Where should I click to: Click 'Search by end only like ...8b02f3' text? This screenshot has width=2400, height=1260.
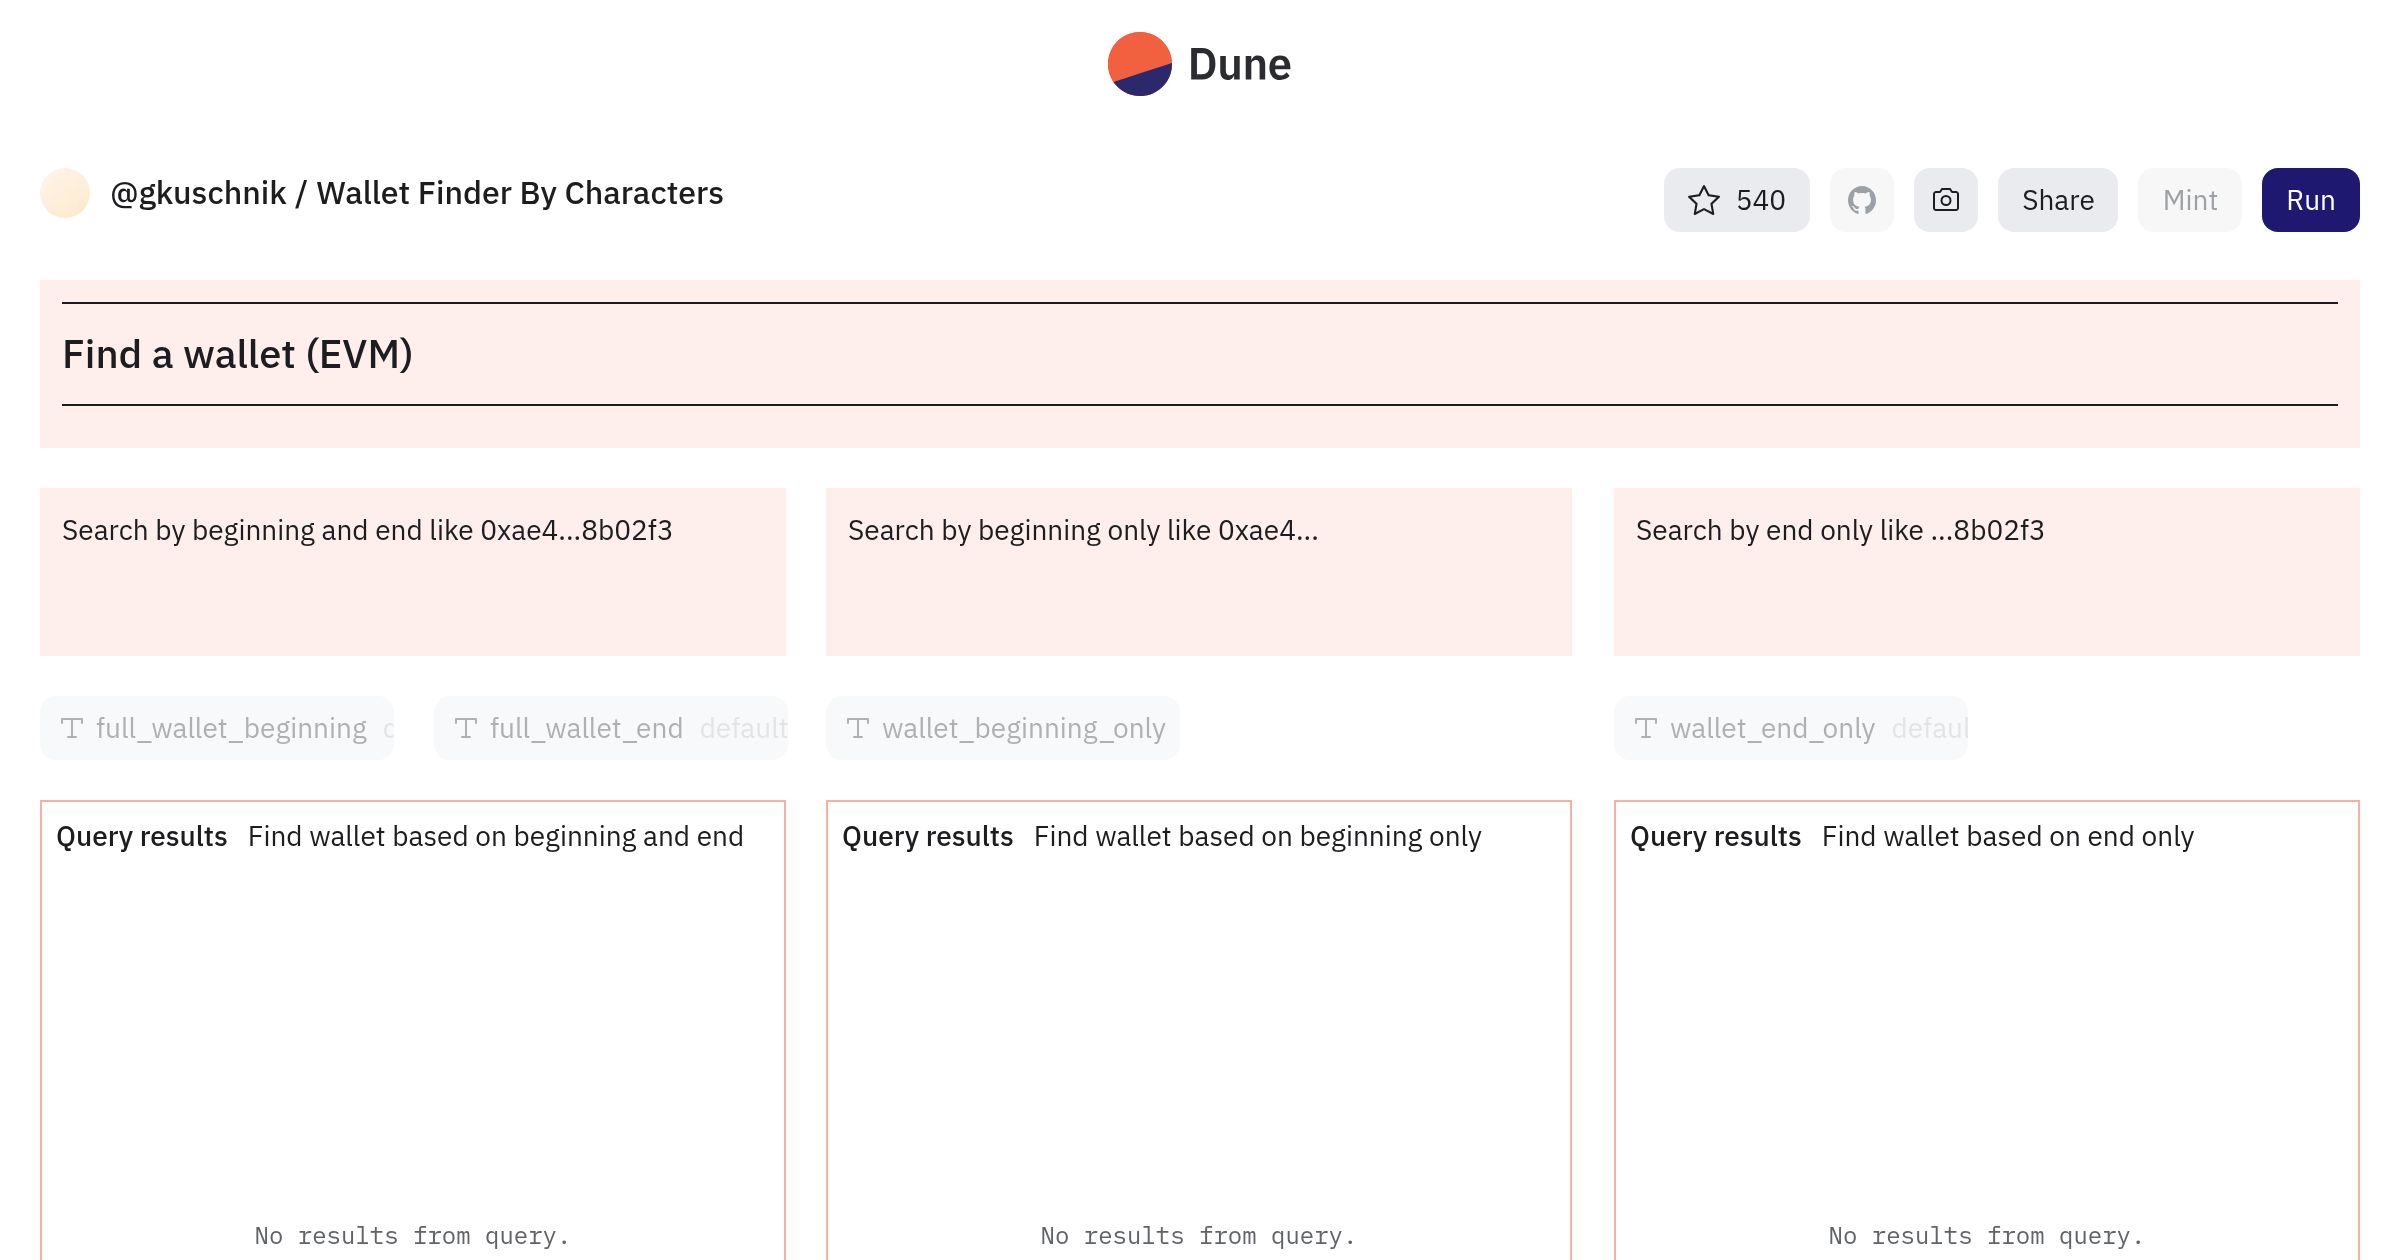(x=1839, y=530)
